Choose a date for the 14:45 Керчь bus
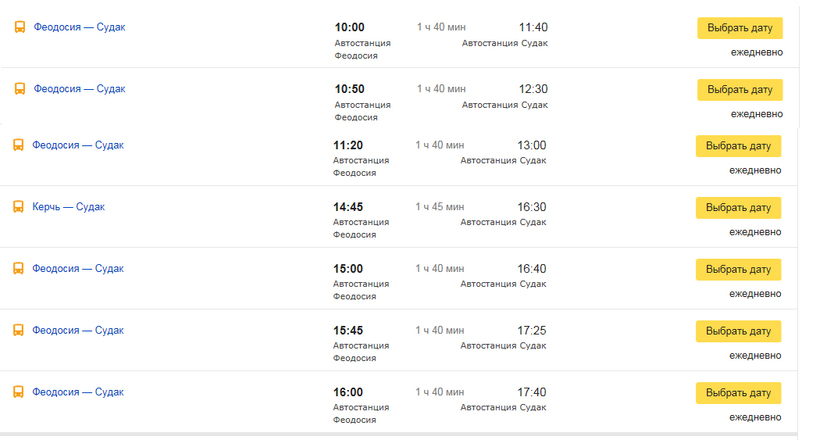 738,208
